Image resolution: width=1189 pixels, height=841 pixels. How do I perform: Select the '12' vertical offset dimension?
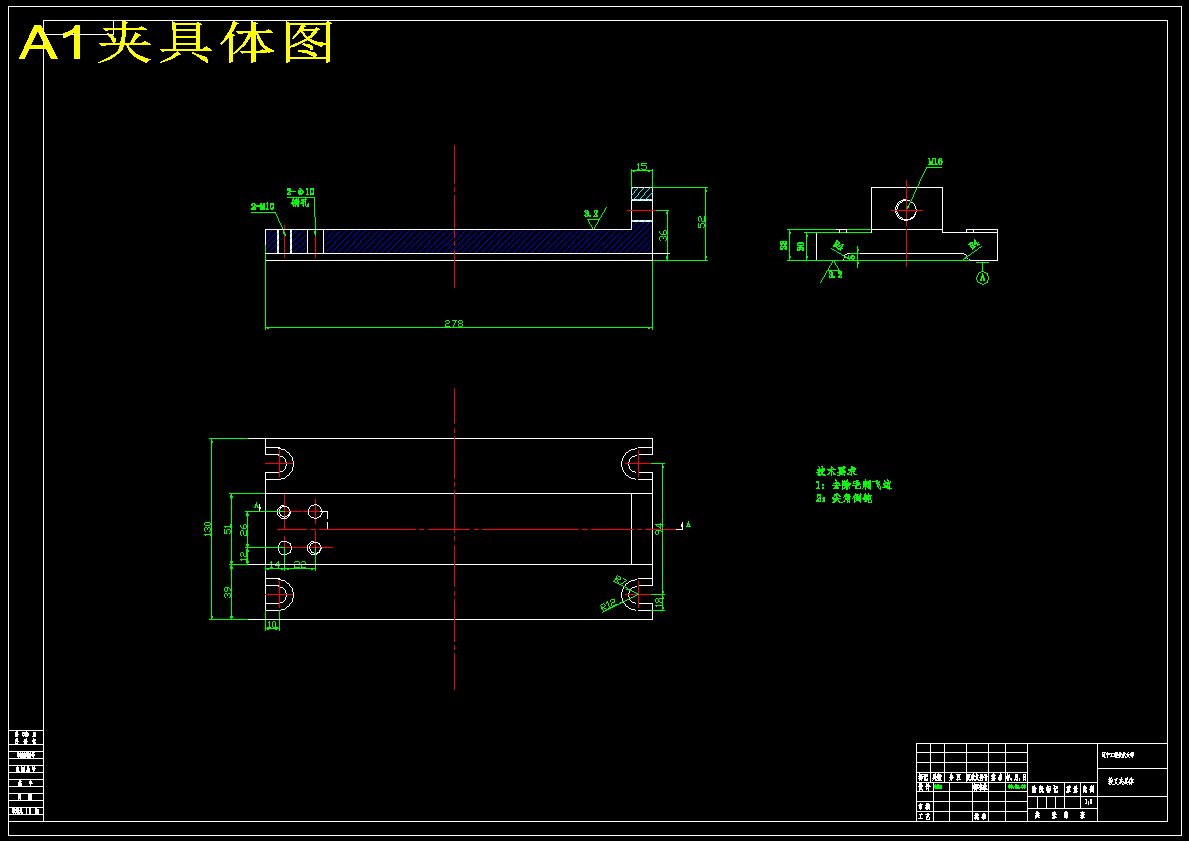(x=243, y=557)
